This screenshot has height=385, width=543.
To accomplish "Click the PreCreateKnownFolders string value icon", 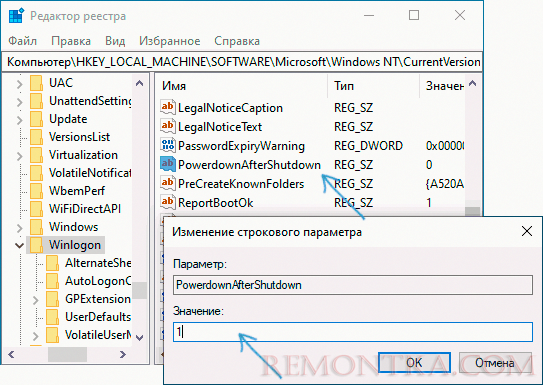I will click(168, 183).
